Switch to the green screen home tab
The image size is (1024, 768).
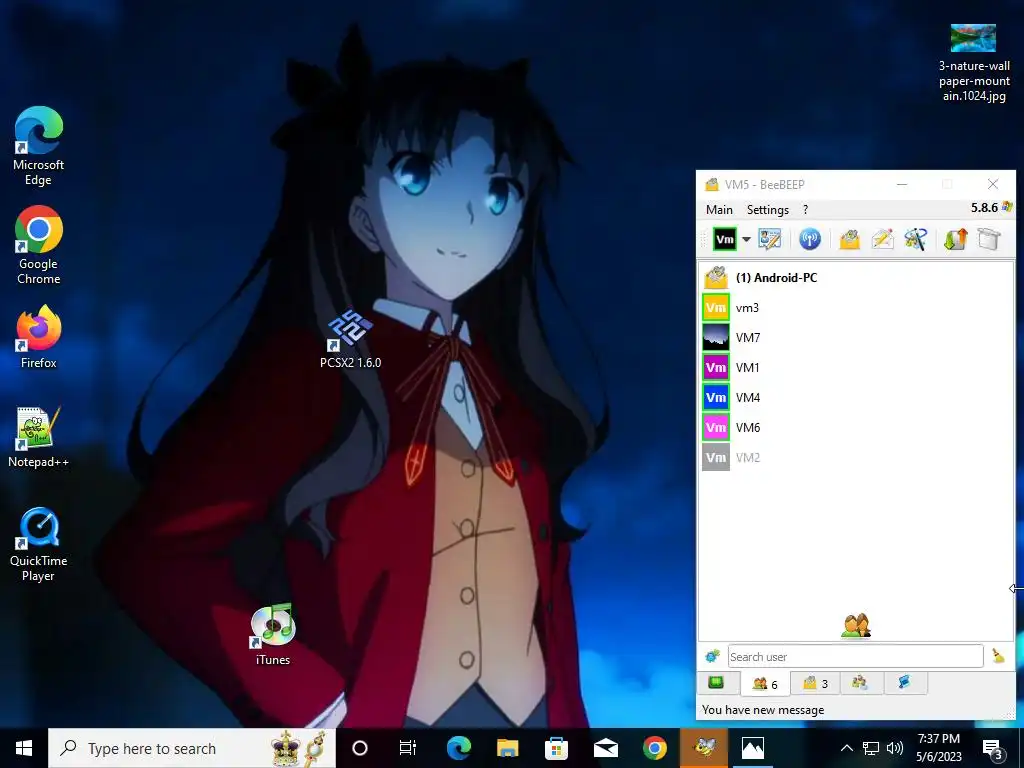716,683
